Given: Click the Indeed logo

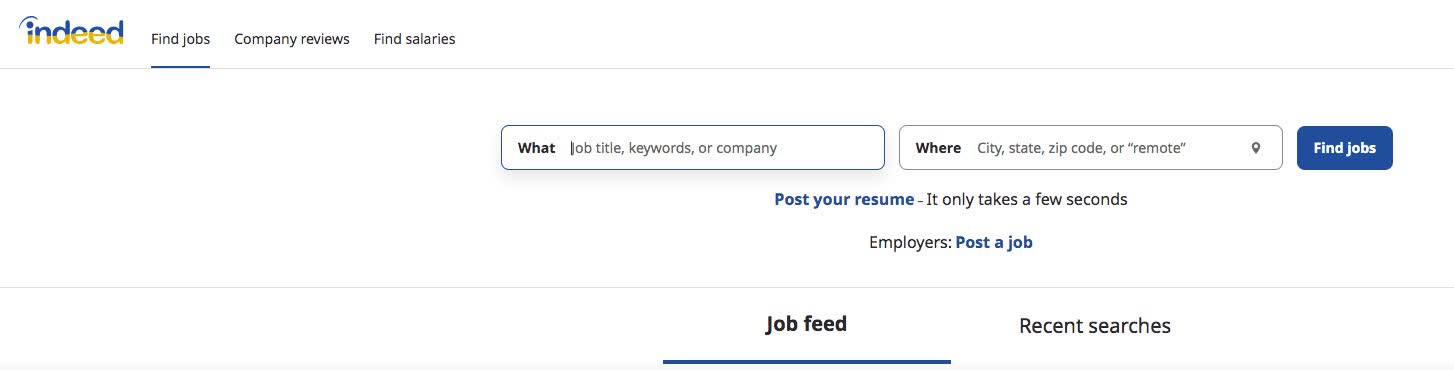Looking at the screenshot, I should pyautogui.click(x=71, y=32).
